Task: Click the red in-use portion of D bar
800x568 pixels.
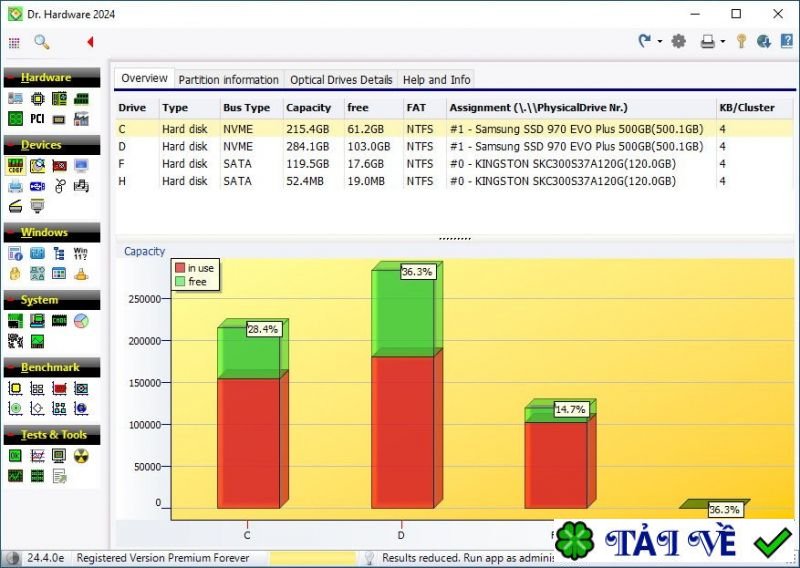Action: [402, 432]
